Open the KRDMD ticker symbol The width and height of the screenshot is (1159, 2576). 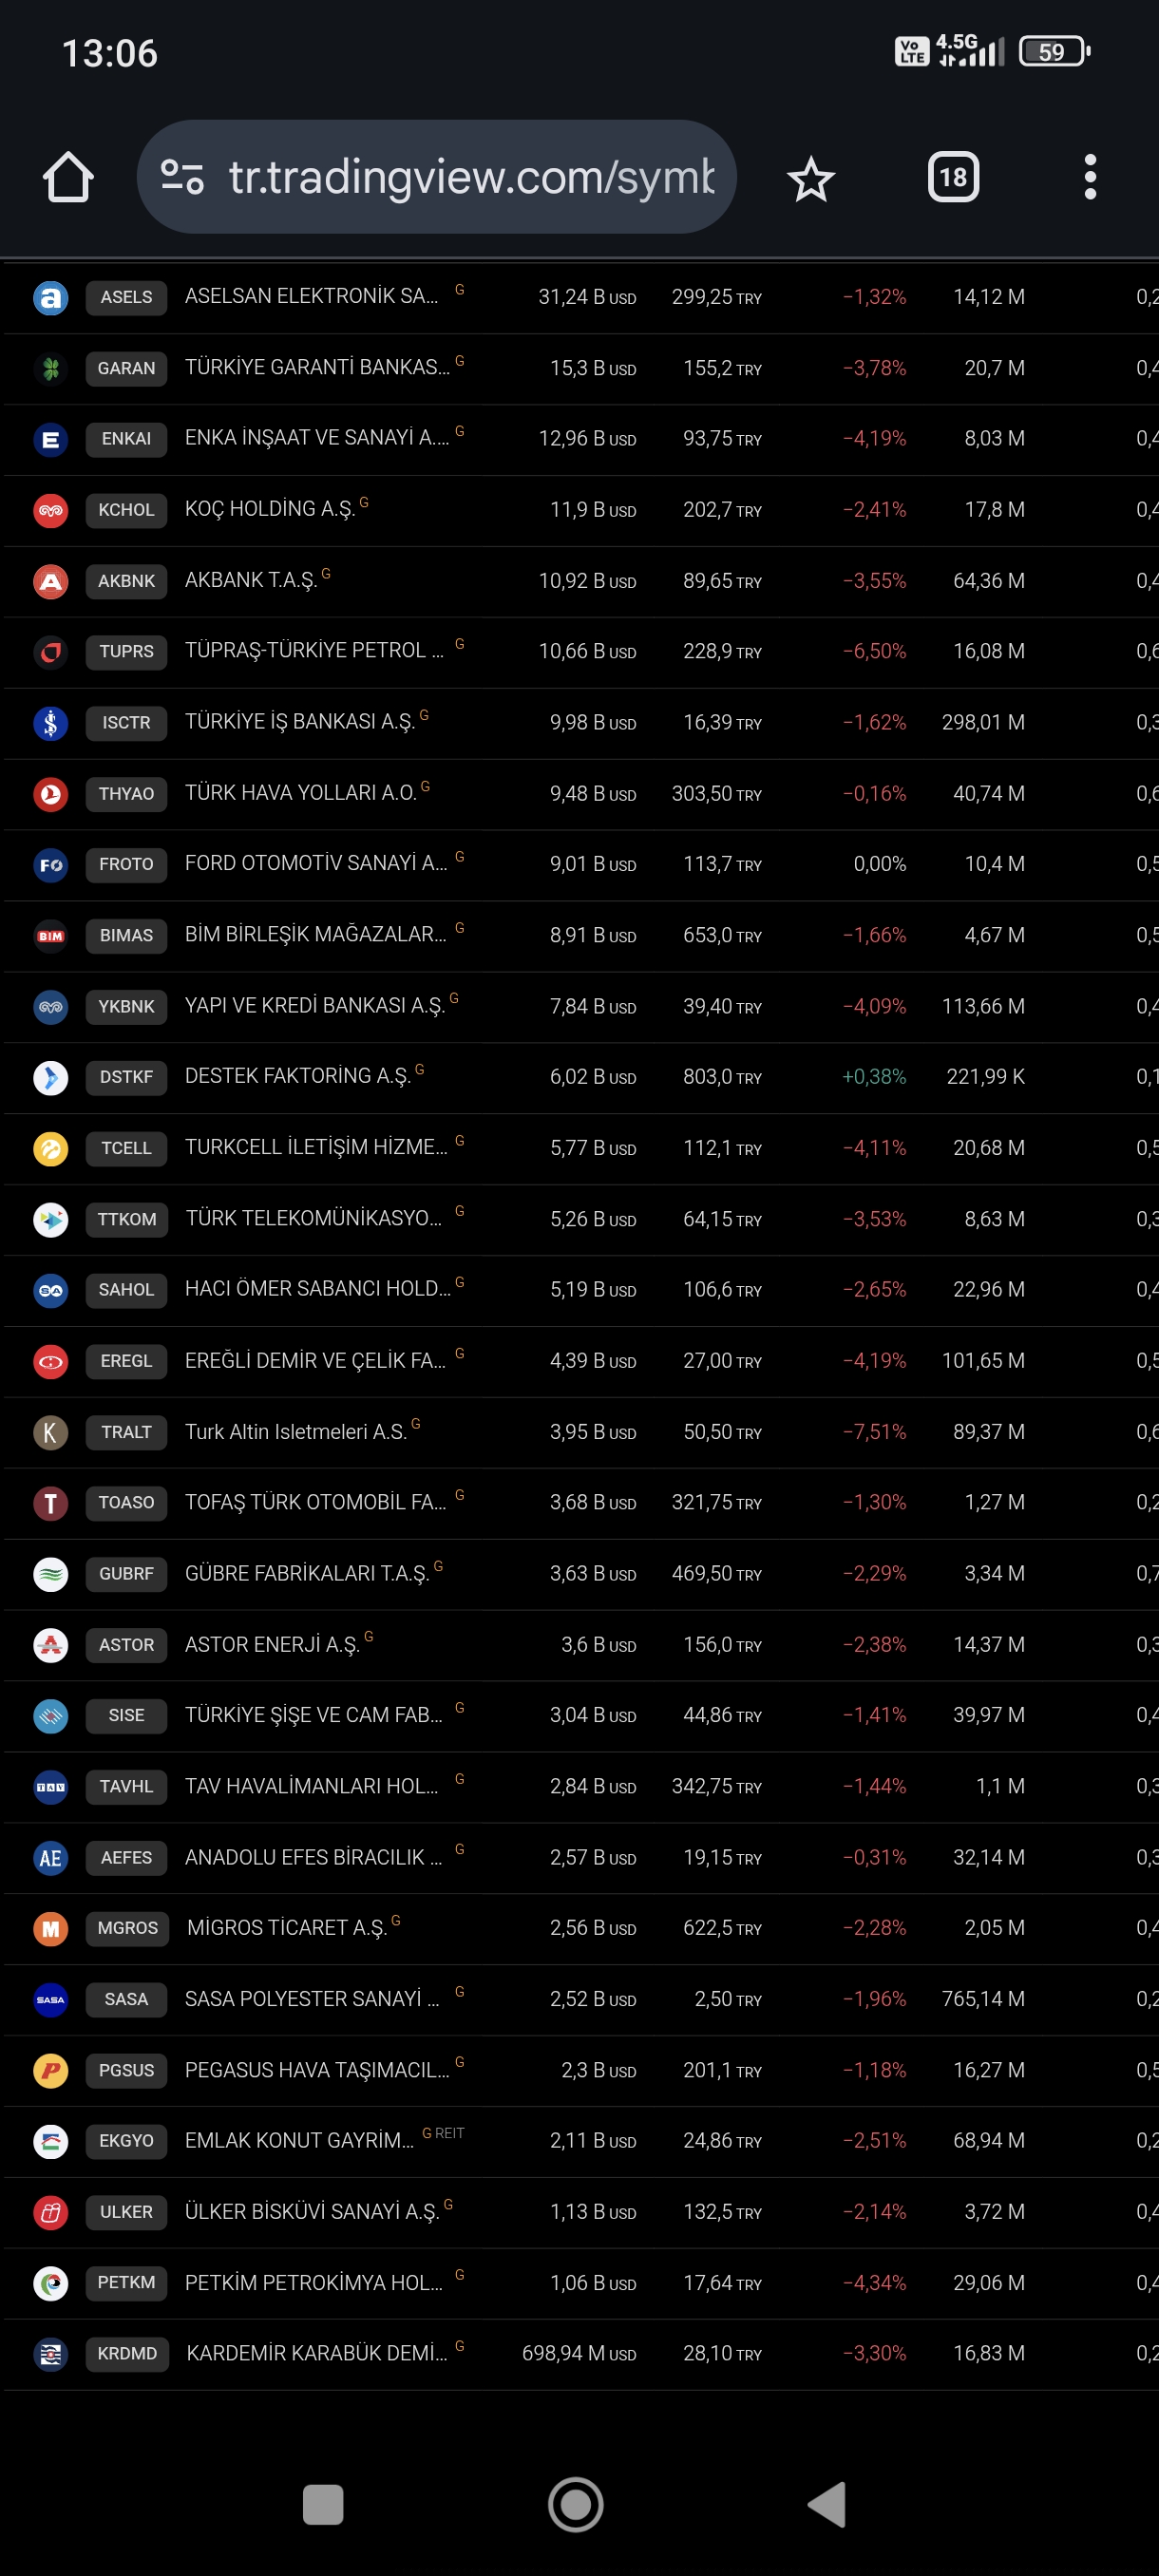(126, 2354)
